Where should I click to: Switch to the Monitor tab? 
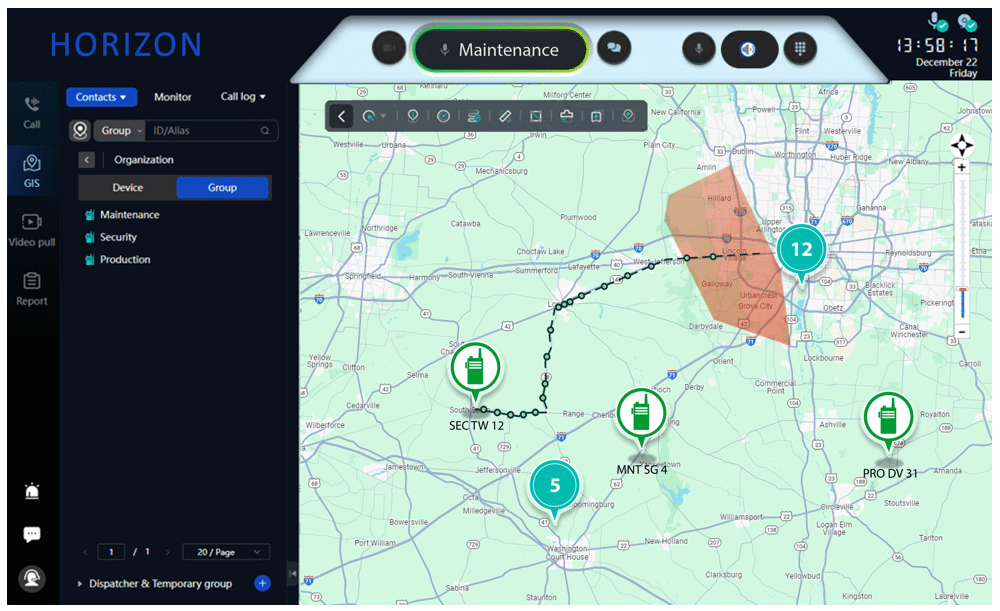click(173, 97)
